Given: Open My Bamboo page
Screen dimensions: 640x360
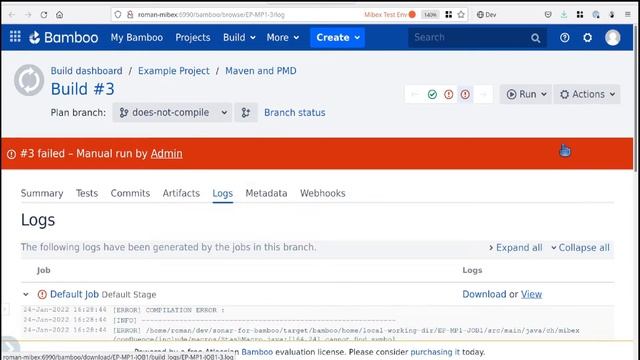Looking at the screenshot, I should (137, 38).
